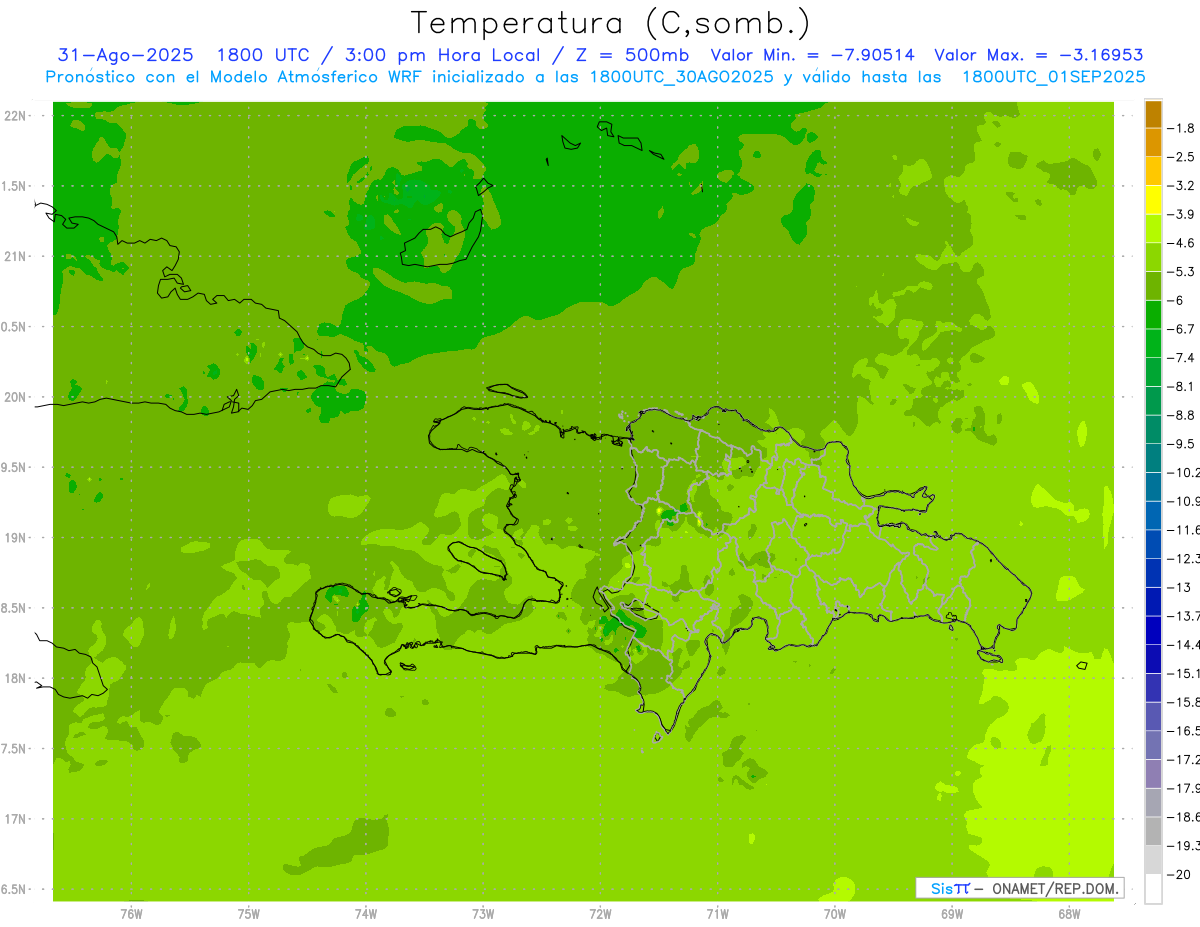Pick the yellow swatch between -3.2 and -3.9

[1153, 200]
